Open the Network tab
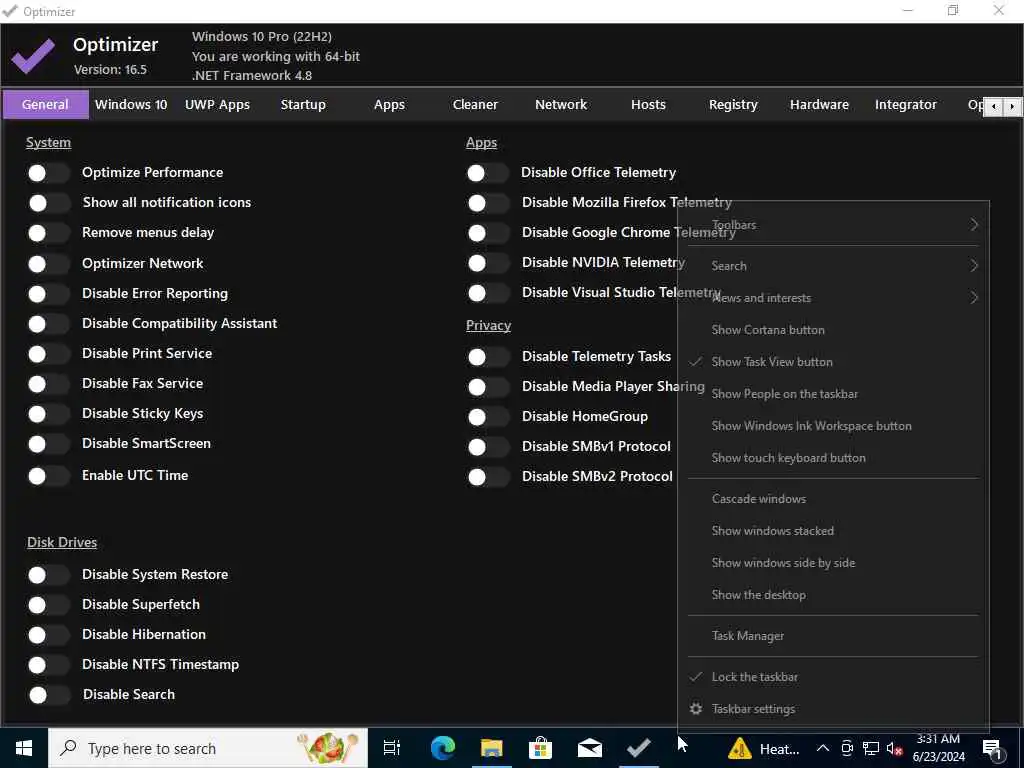This screenshot has height=768, width=1024. (561, 104)
